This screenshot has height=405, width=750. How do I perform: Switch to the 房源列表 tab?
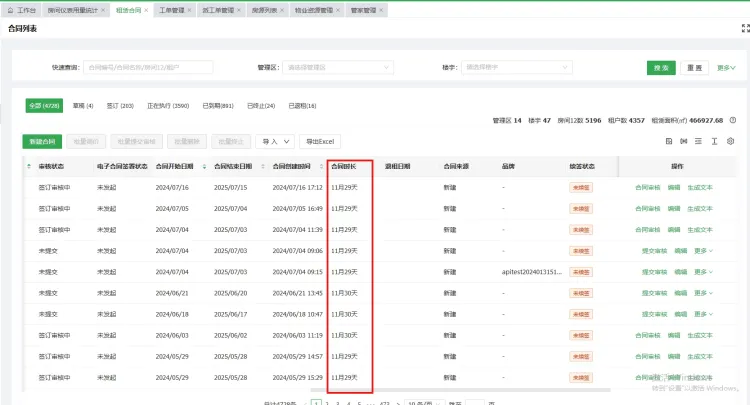coord(265,10)
